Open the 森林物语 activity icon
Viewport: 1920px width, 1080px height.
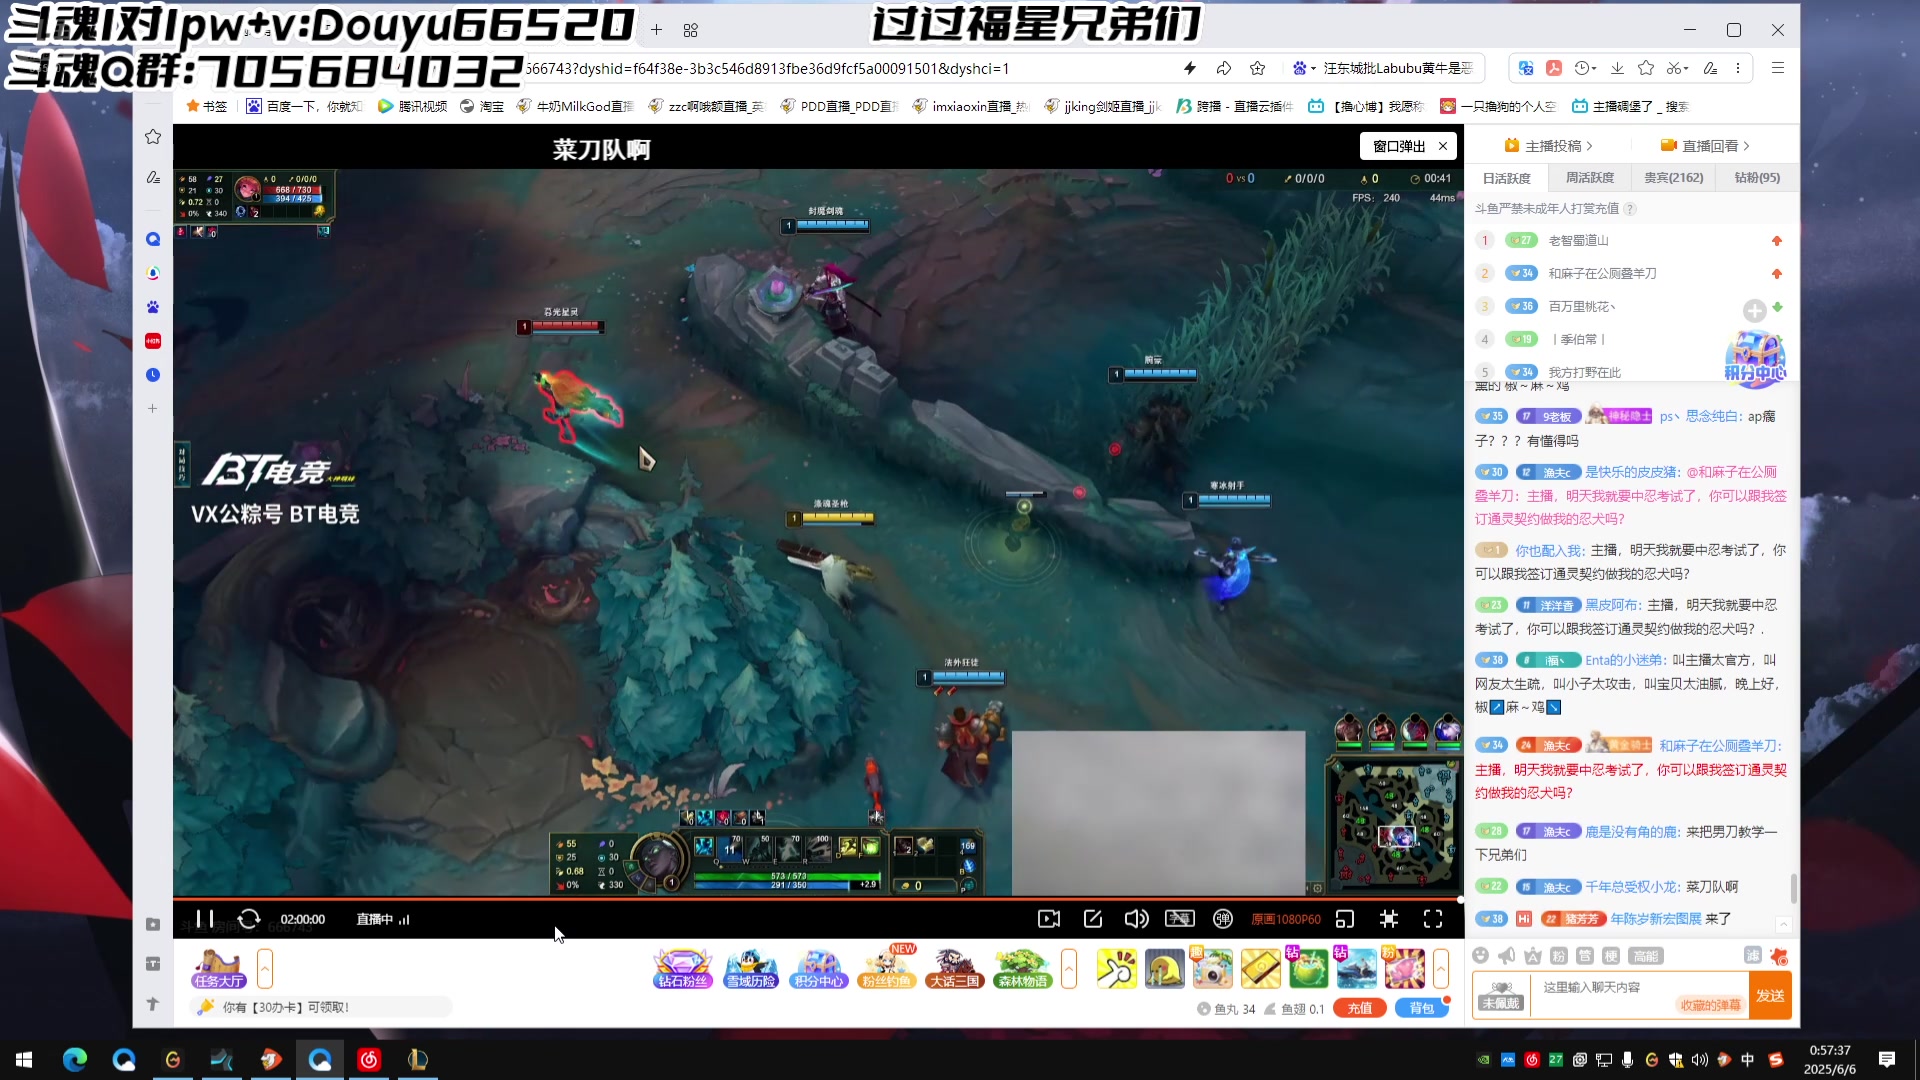[x=1022, y=968]
